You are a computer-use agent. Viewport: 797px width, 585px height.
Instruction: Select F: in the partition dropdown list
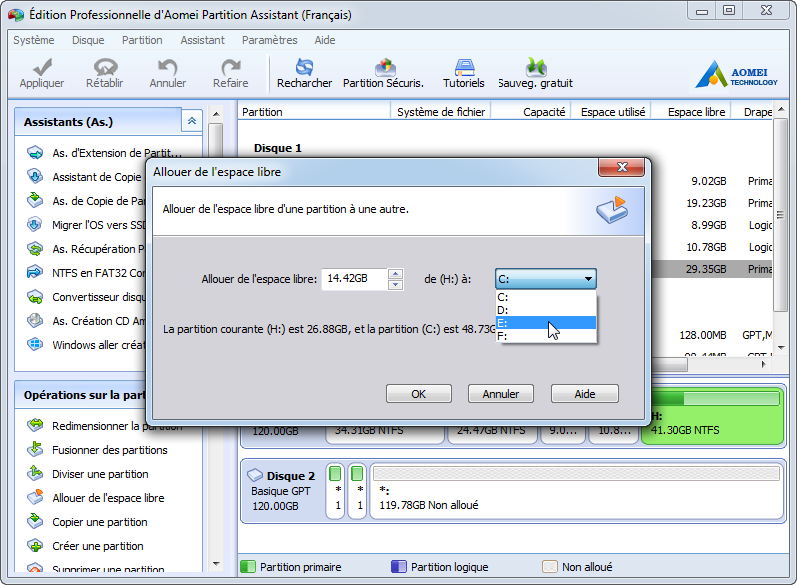pos(545,336)
